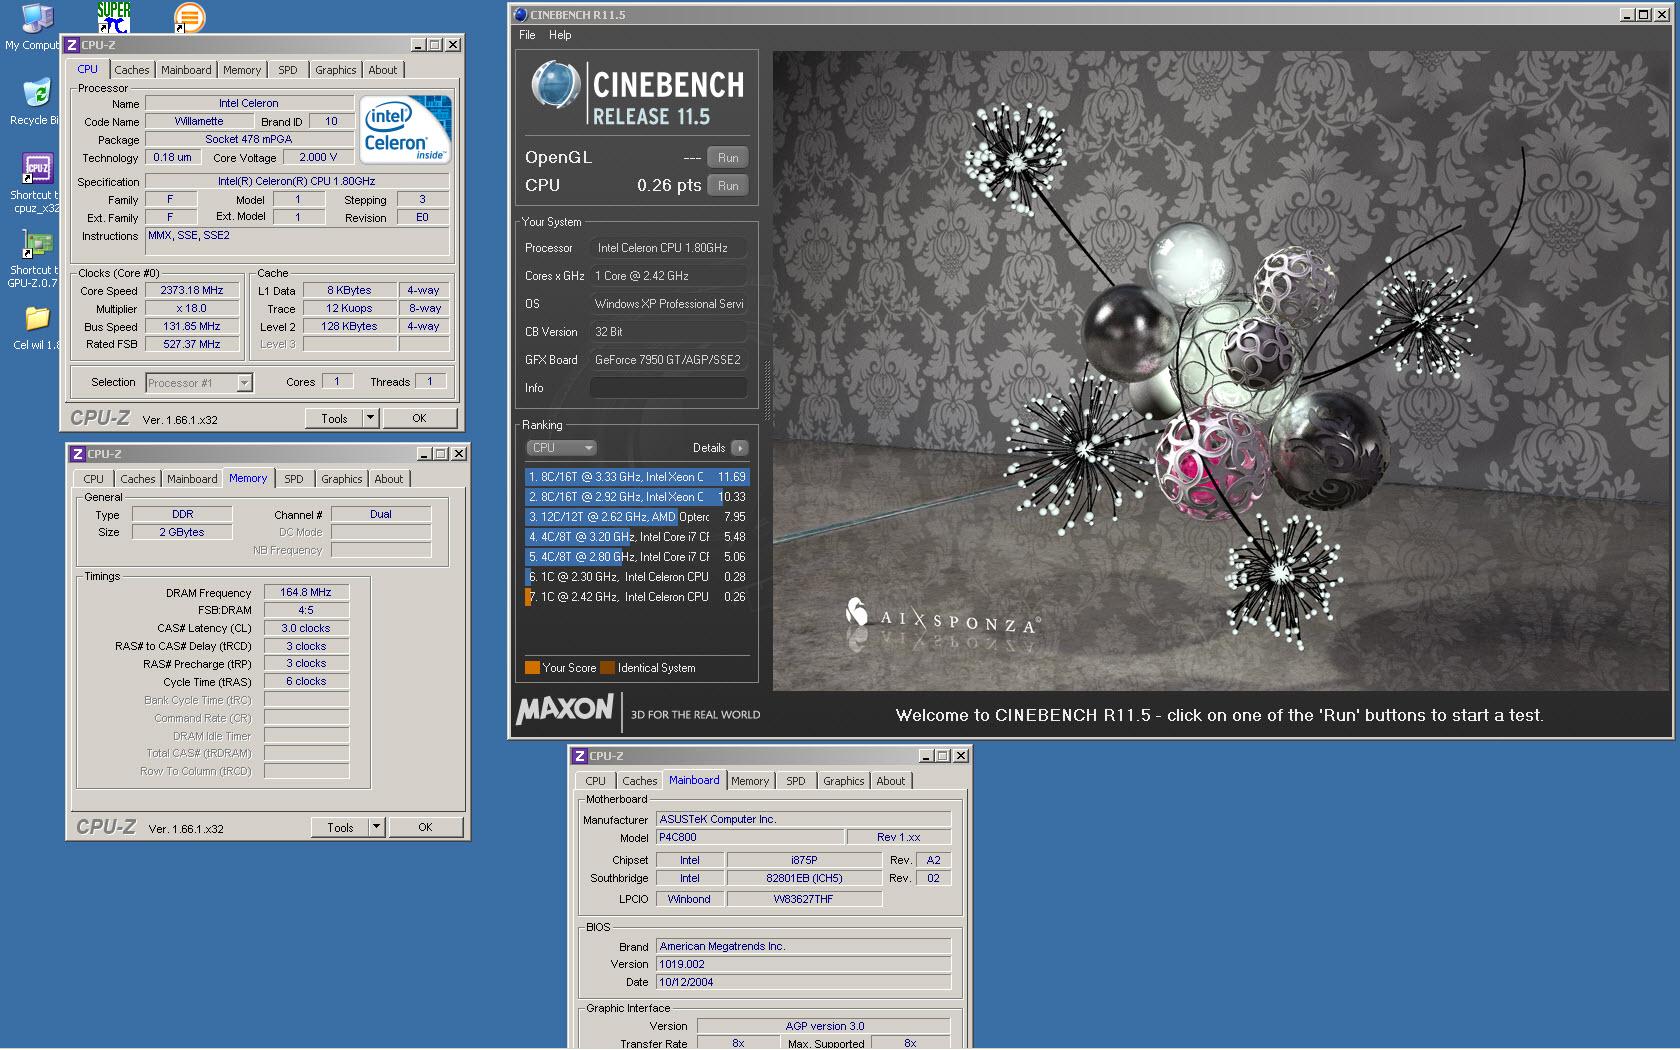
Task: Open the Help menu in Cinebench
Action: click(560, 35)
